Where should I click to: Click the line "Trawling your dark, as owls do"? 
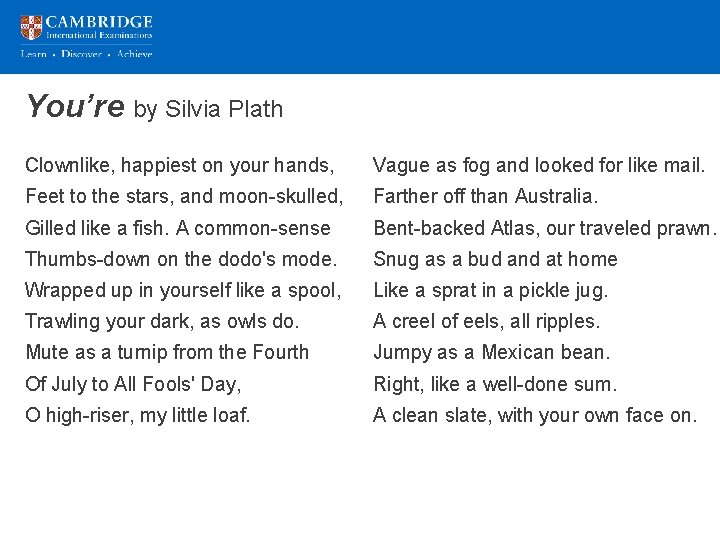coord(162,321)
